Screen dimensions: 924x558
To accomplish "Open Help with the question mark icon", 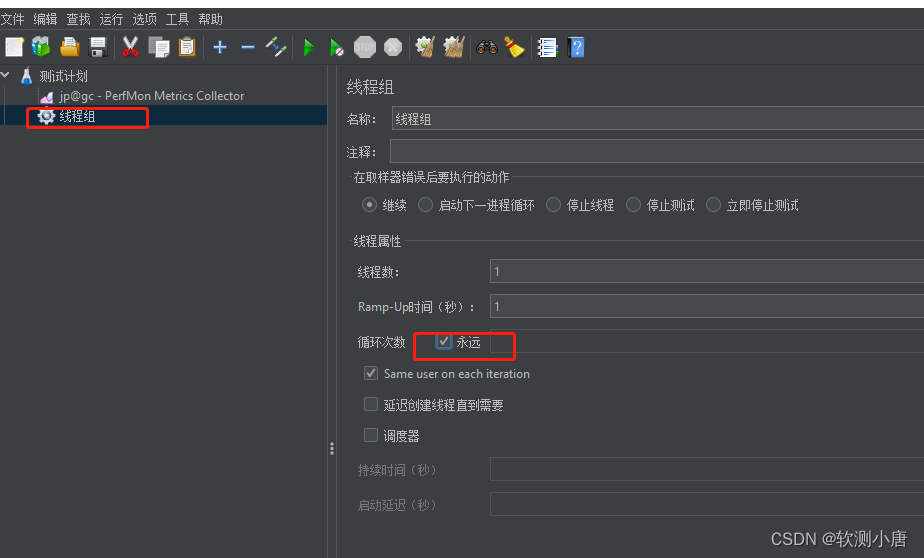I will 576,47.
